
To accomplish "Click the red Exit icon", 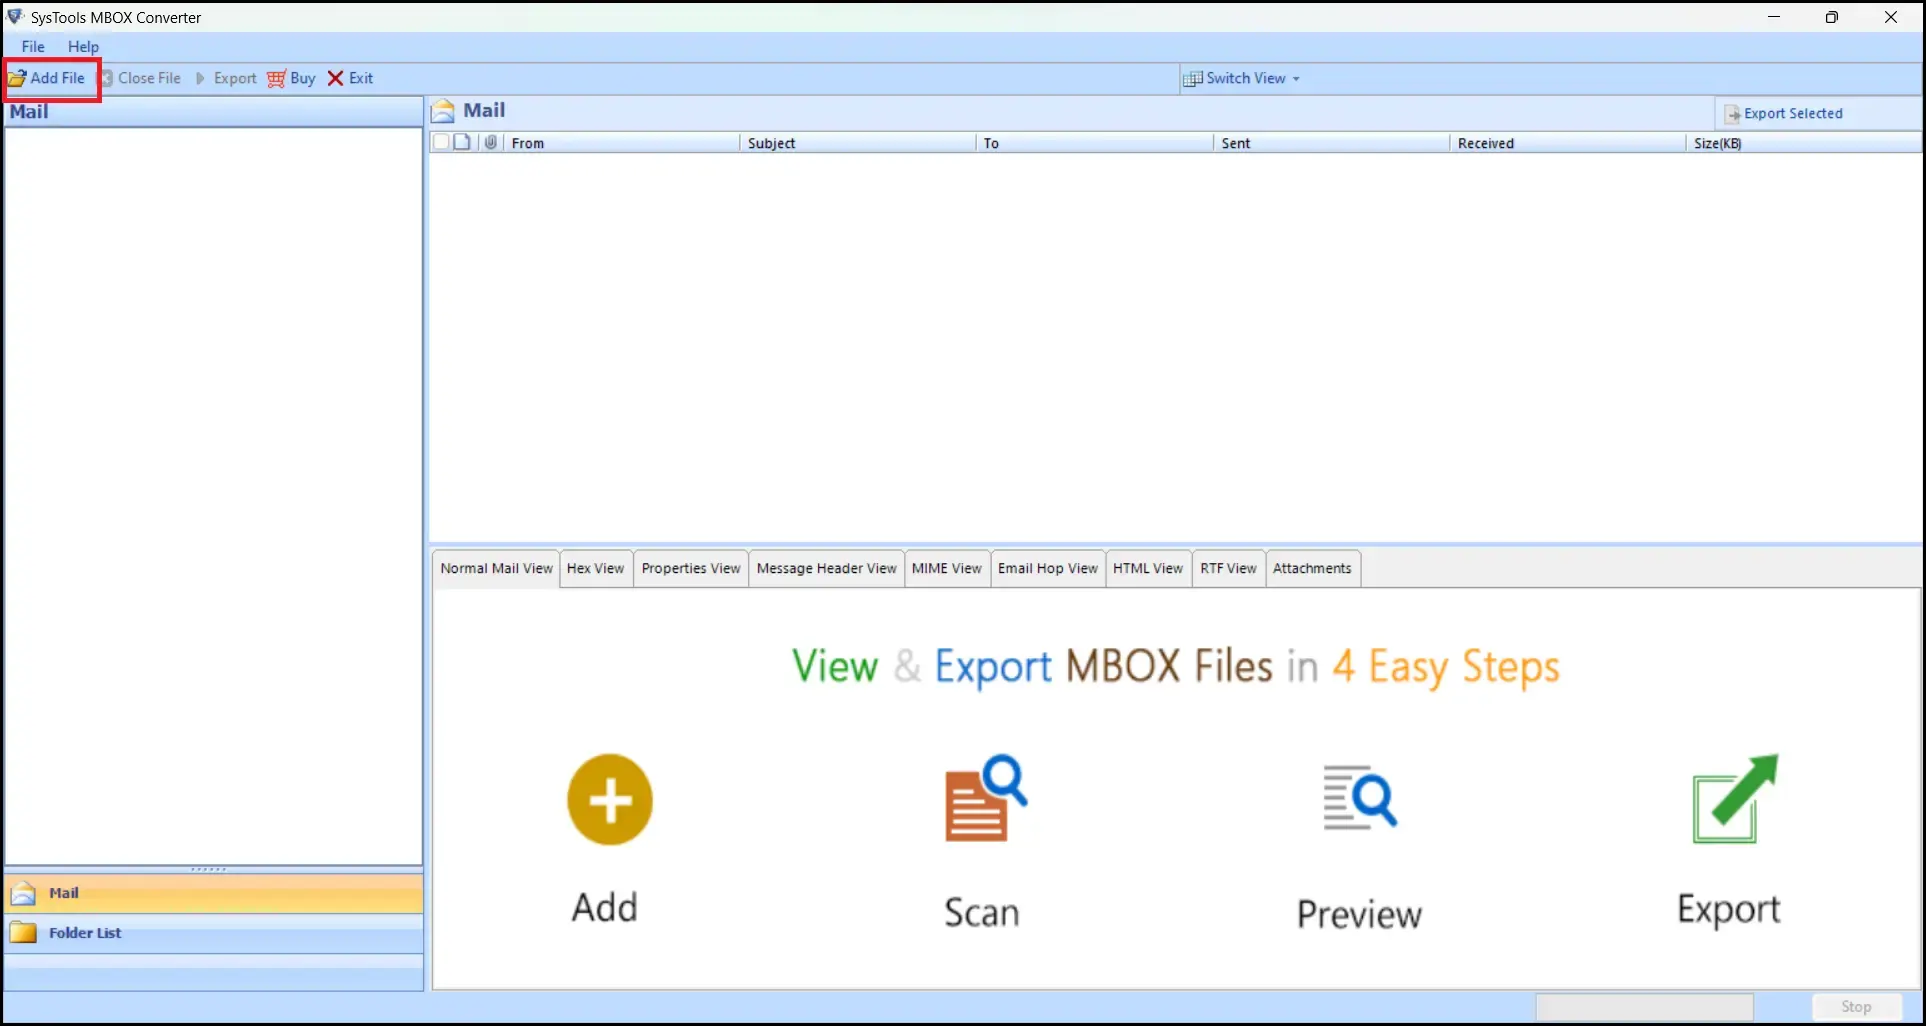I will [x=334, y=78].
